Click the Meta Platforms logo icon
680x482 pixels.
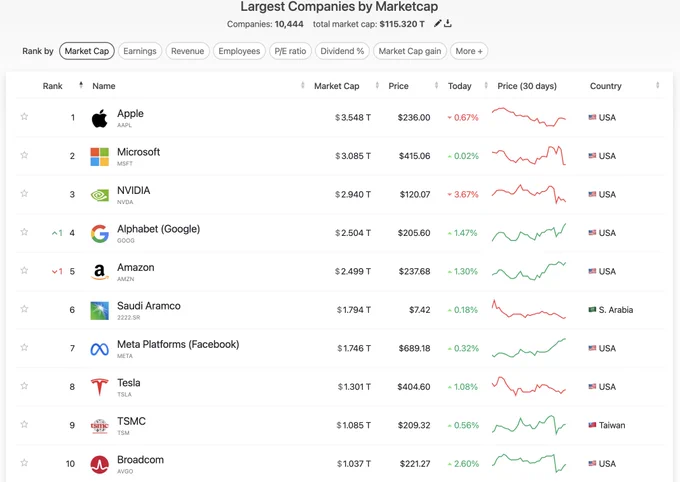99,349
